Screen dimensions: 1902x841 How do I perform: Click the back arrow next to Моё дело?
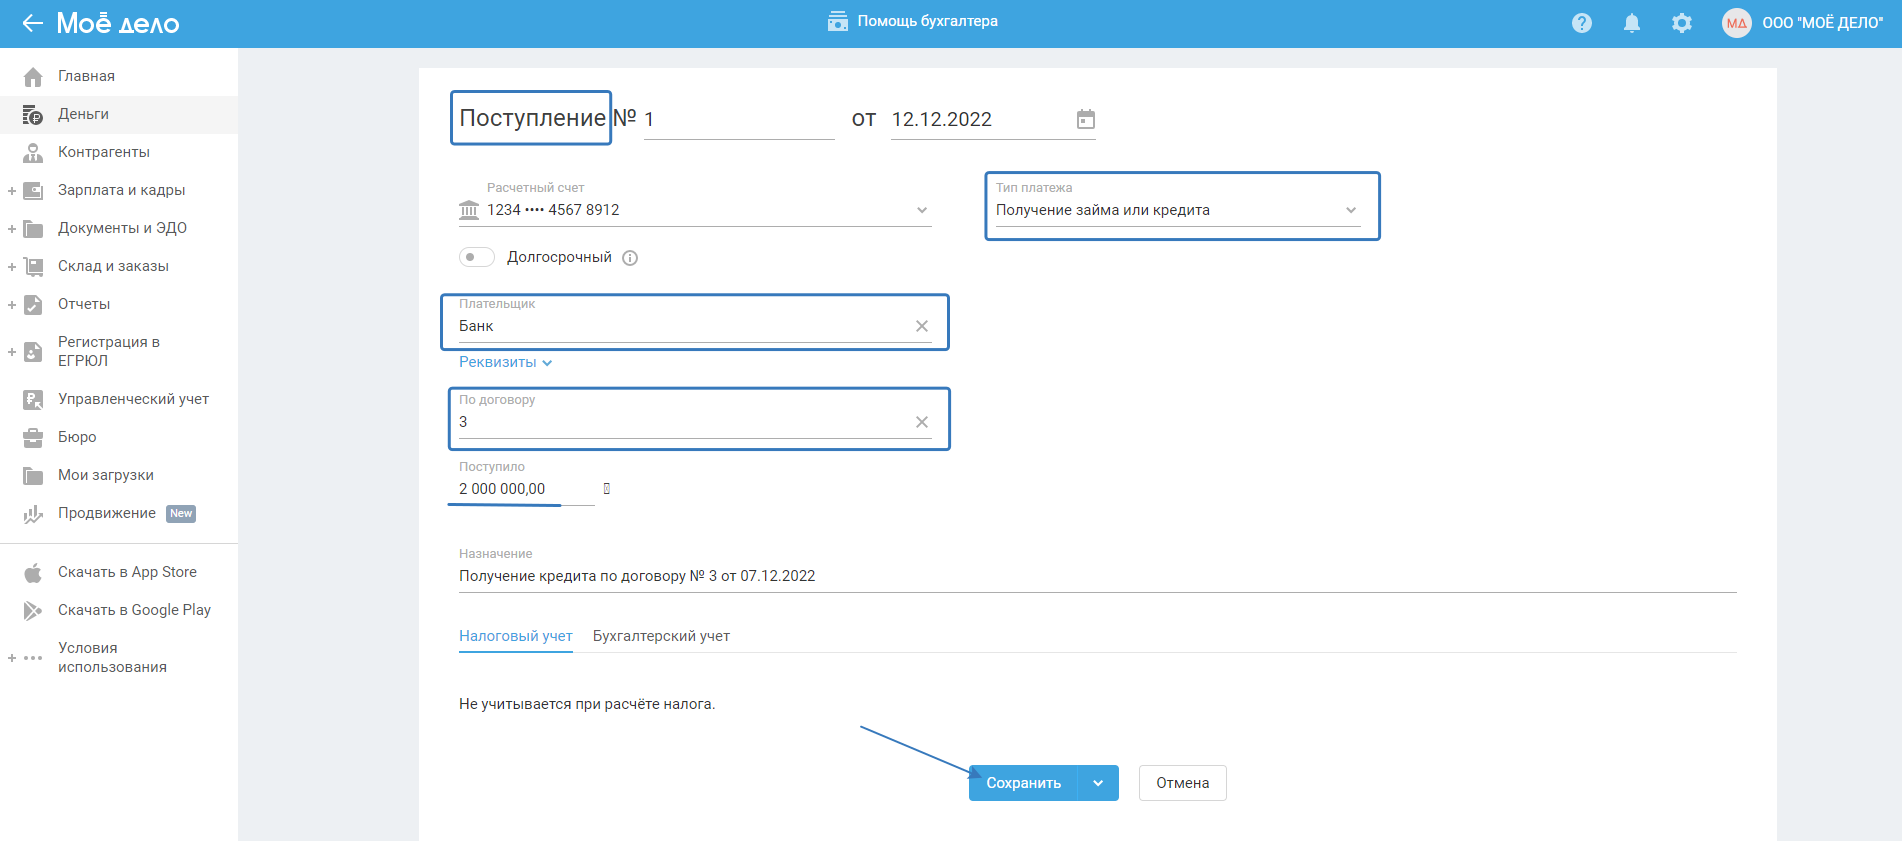coord(33,23)
